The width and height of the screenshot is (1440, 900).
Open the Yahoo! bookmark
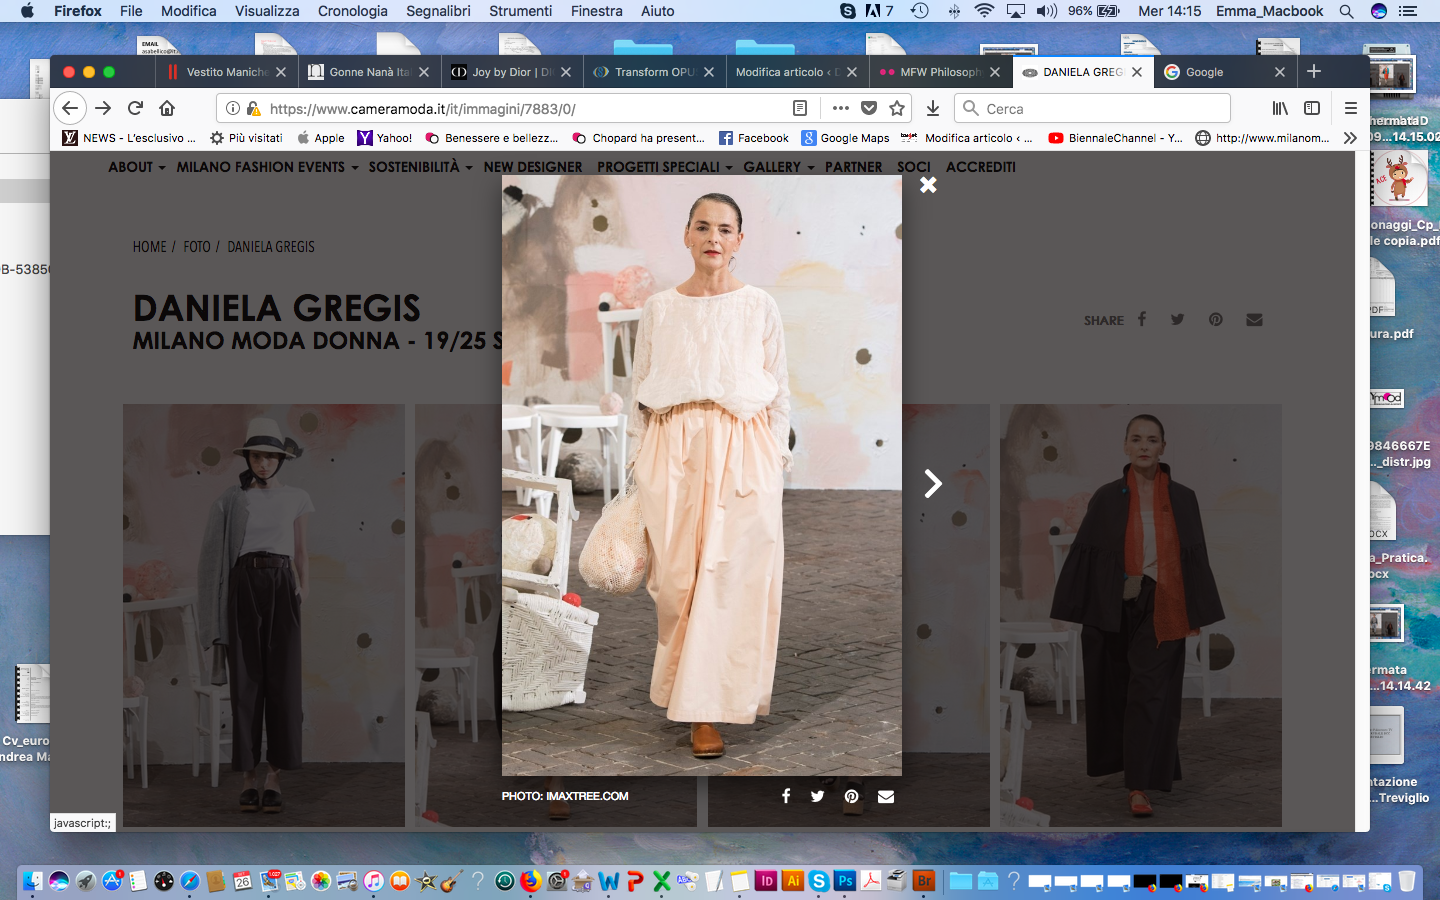pos(385,138)
